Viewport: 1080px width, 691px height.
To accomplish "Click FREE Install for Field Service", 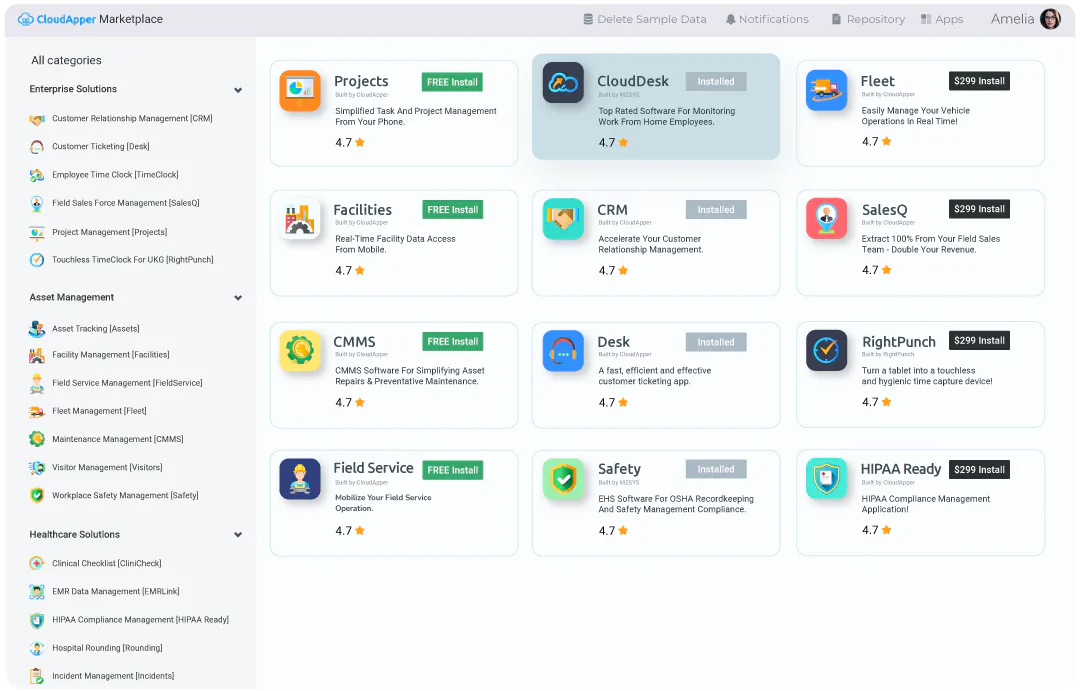I will coord(452,470).
